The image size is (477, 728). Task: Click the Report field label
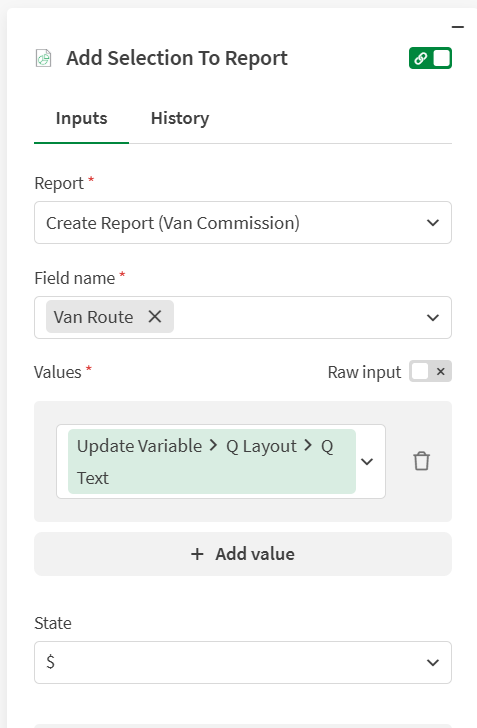tap(59, 183)
